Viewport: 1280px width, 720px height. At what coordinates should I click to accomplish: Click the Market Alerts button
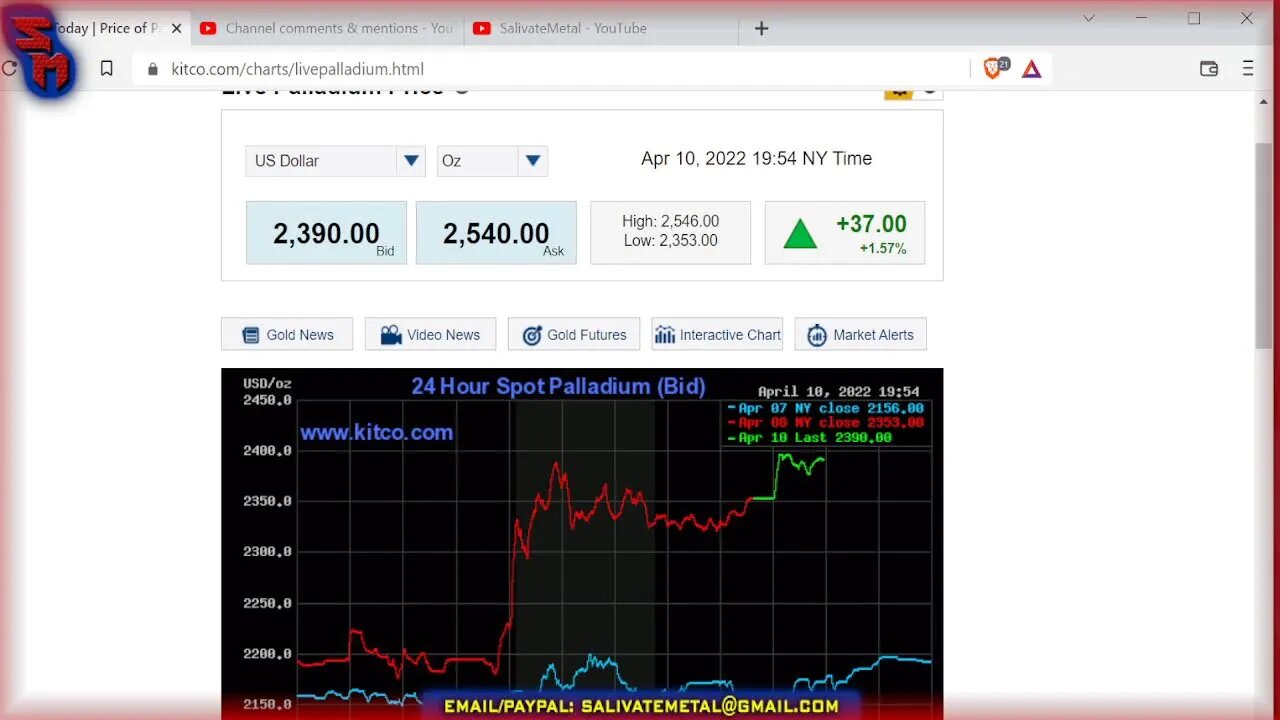(860, 334)
